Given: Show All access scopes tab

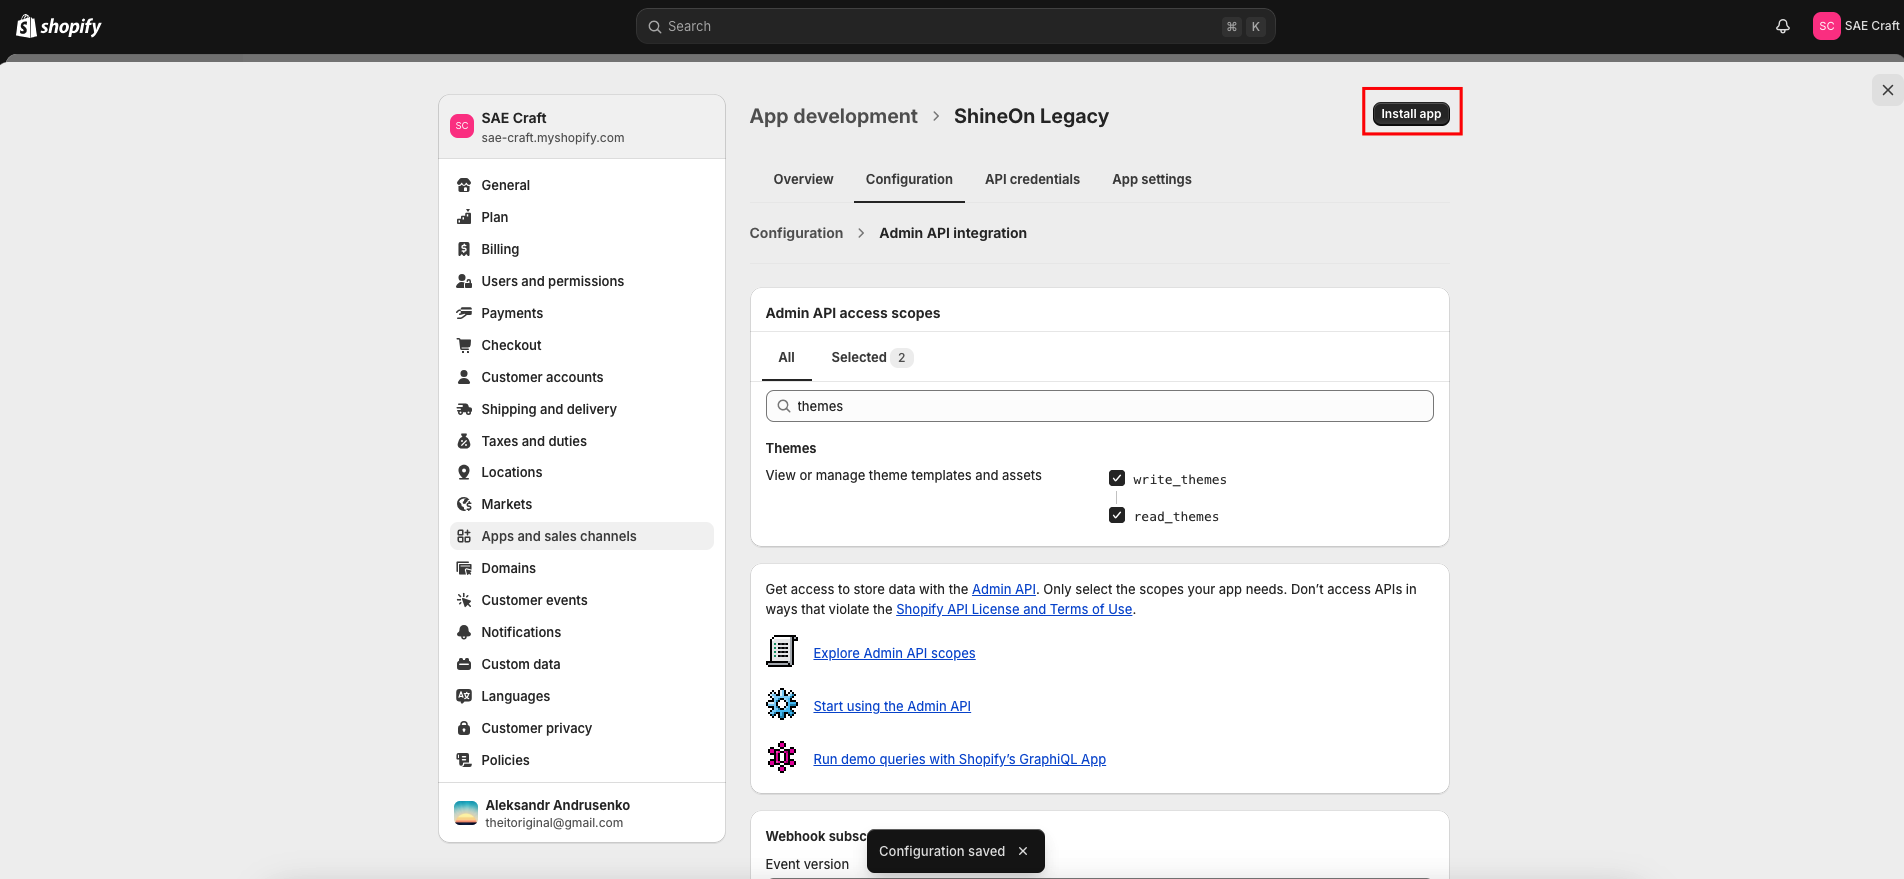Looking at the screenshot, I should pos(787,357).
